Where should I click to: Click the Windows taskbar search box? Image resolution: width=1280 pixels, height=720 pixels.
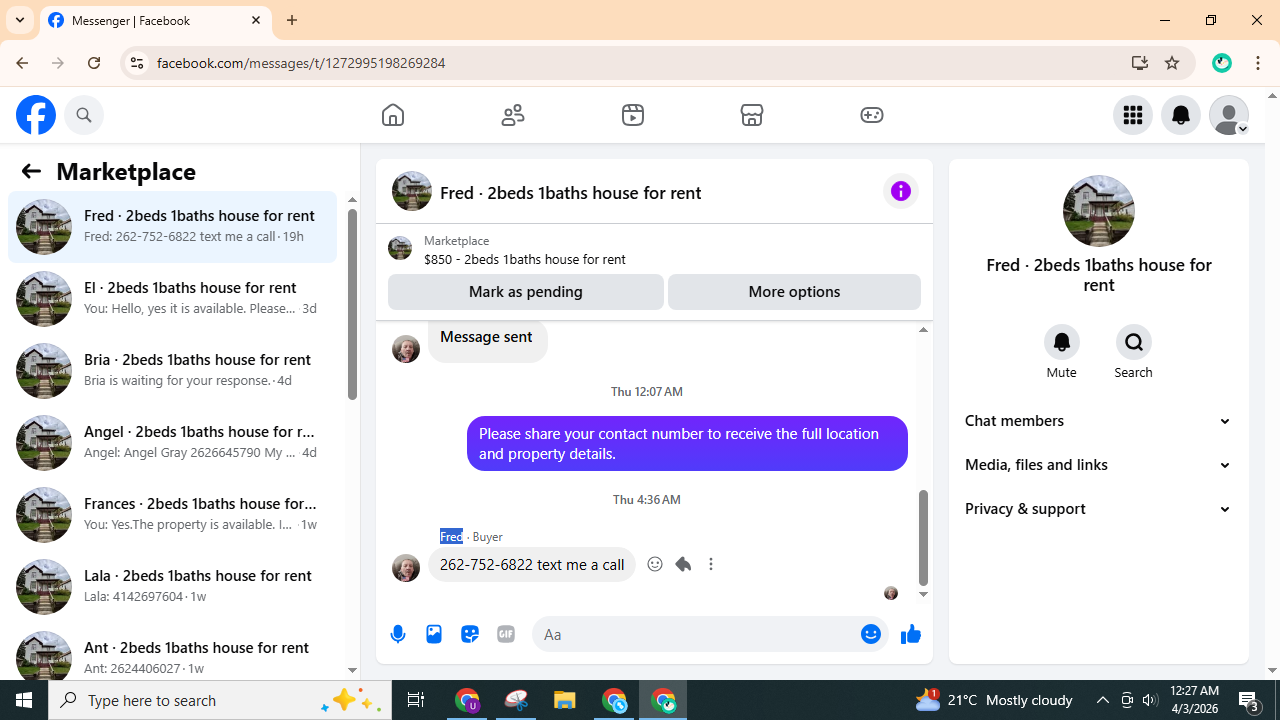point(220,700)
